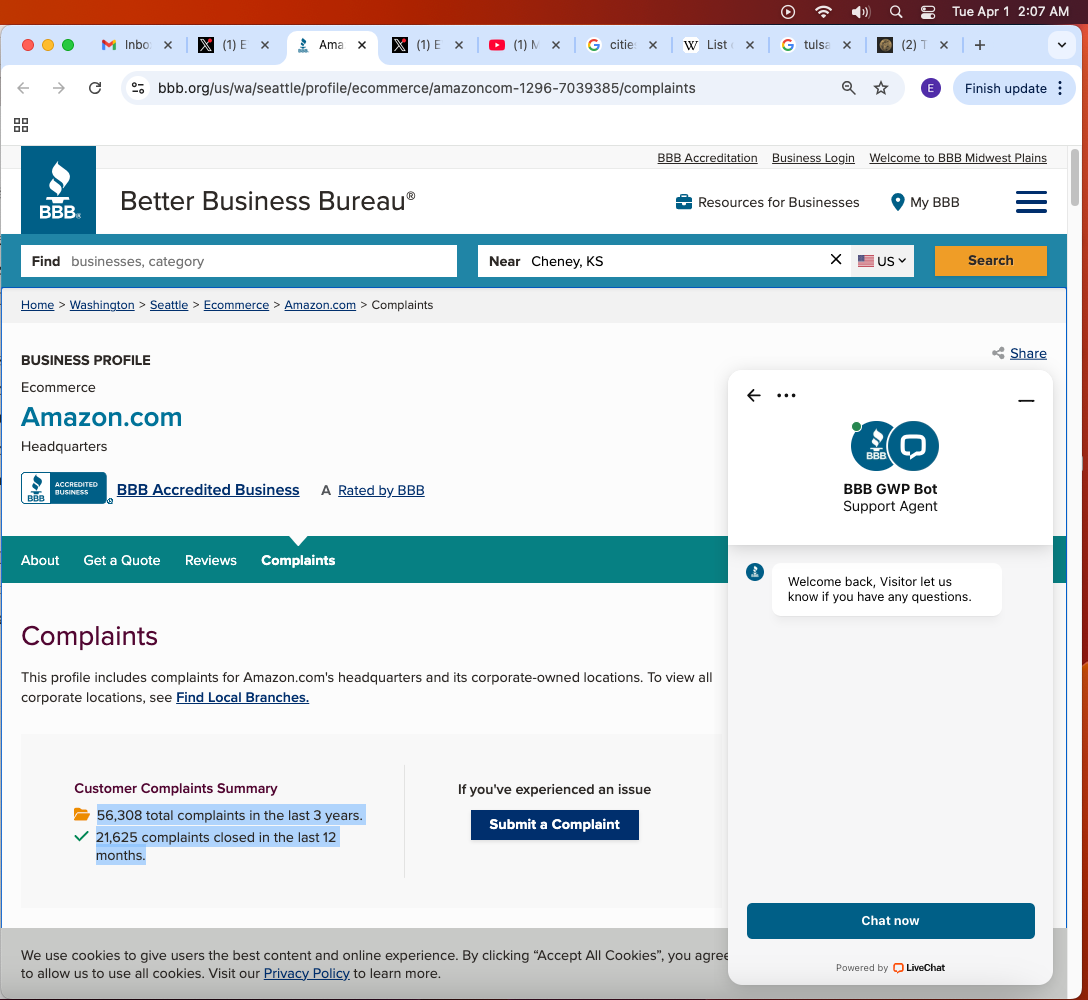Viewport: 1088px width, 1000px height.
Task: Open the BBB Accreditation link
Action: pos(707,158)
